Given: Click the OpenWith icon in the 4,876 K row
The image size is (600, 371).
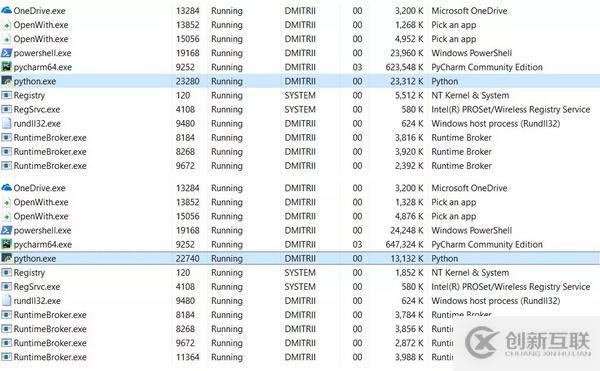Looking at the screenshot, I should [7, 217].
